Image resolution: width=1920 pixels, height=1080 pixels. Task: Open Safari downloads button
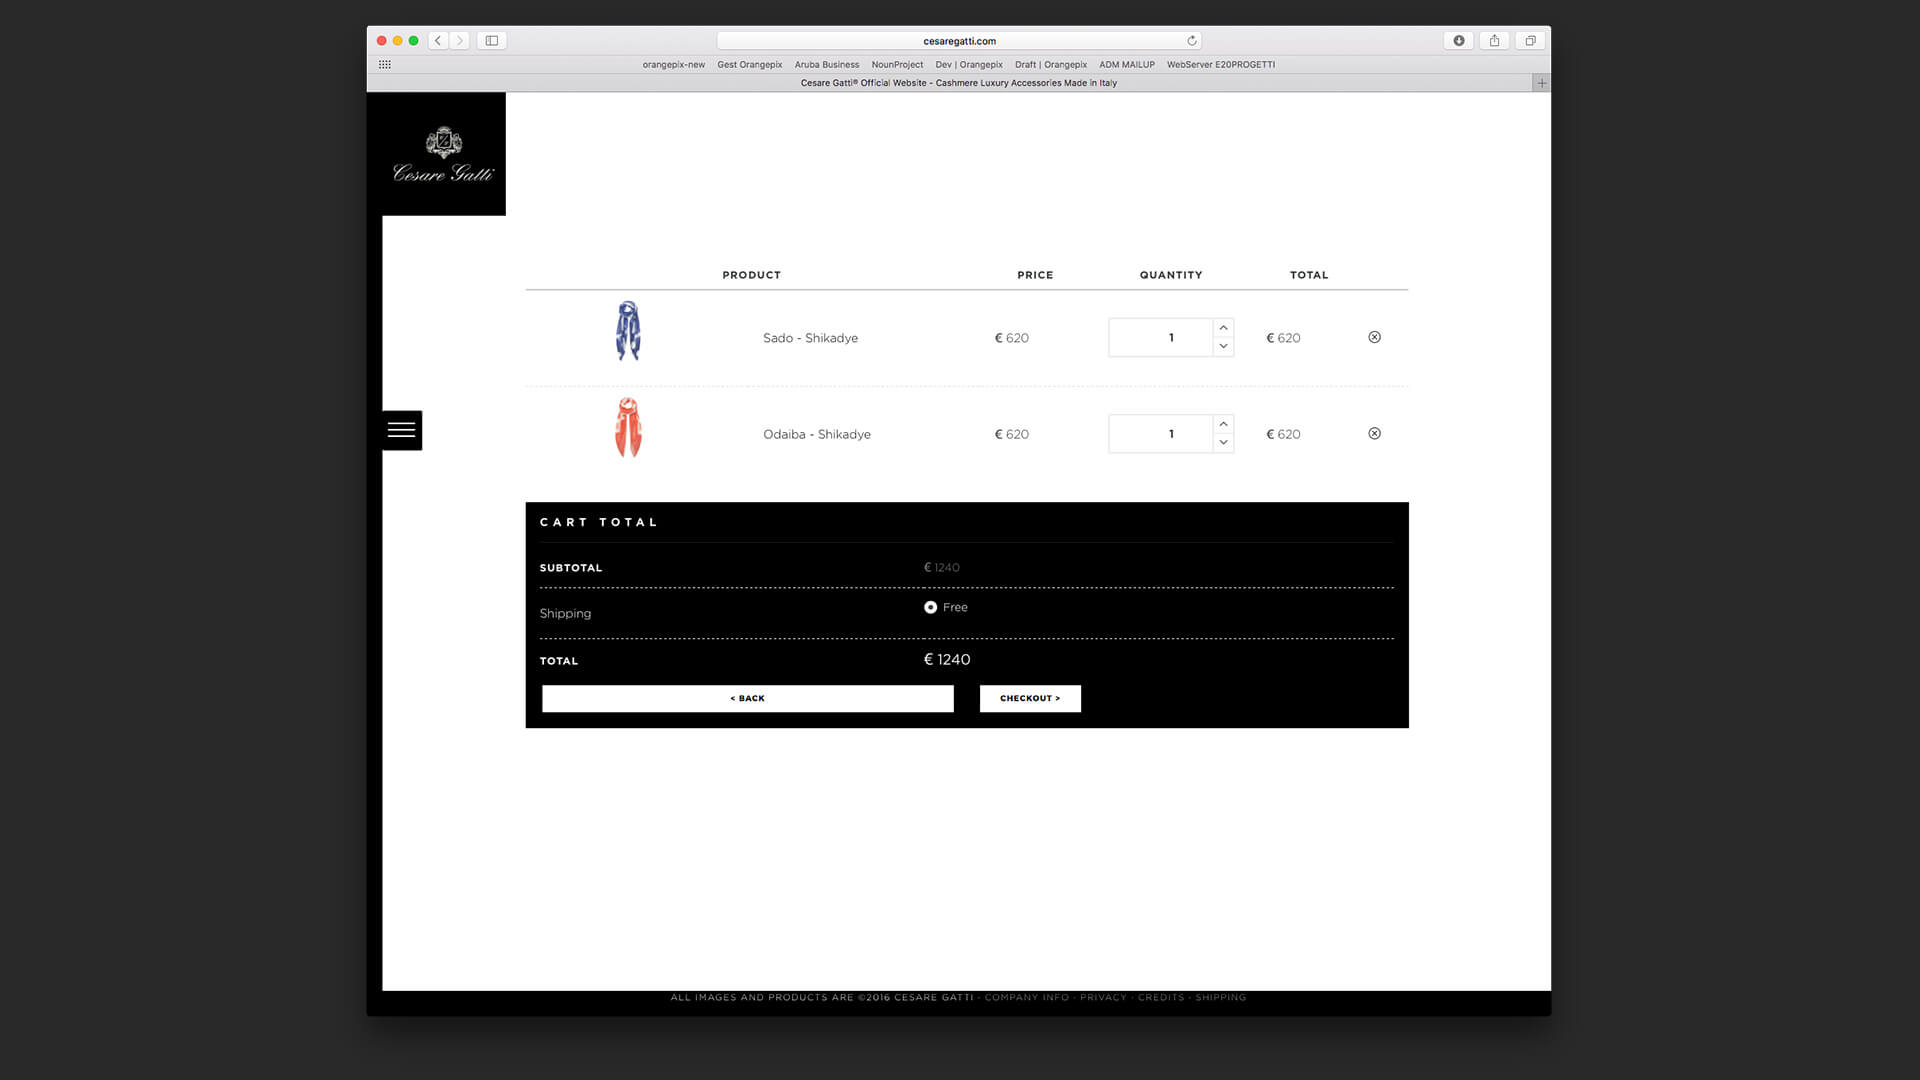1459,41
